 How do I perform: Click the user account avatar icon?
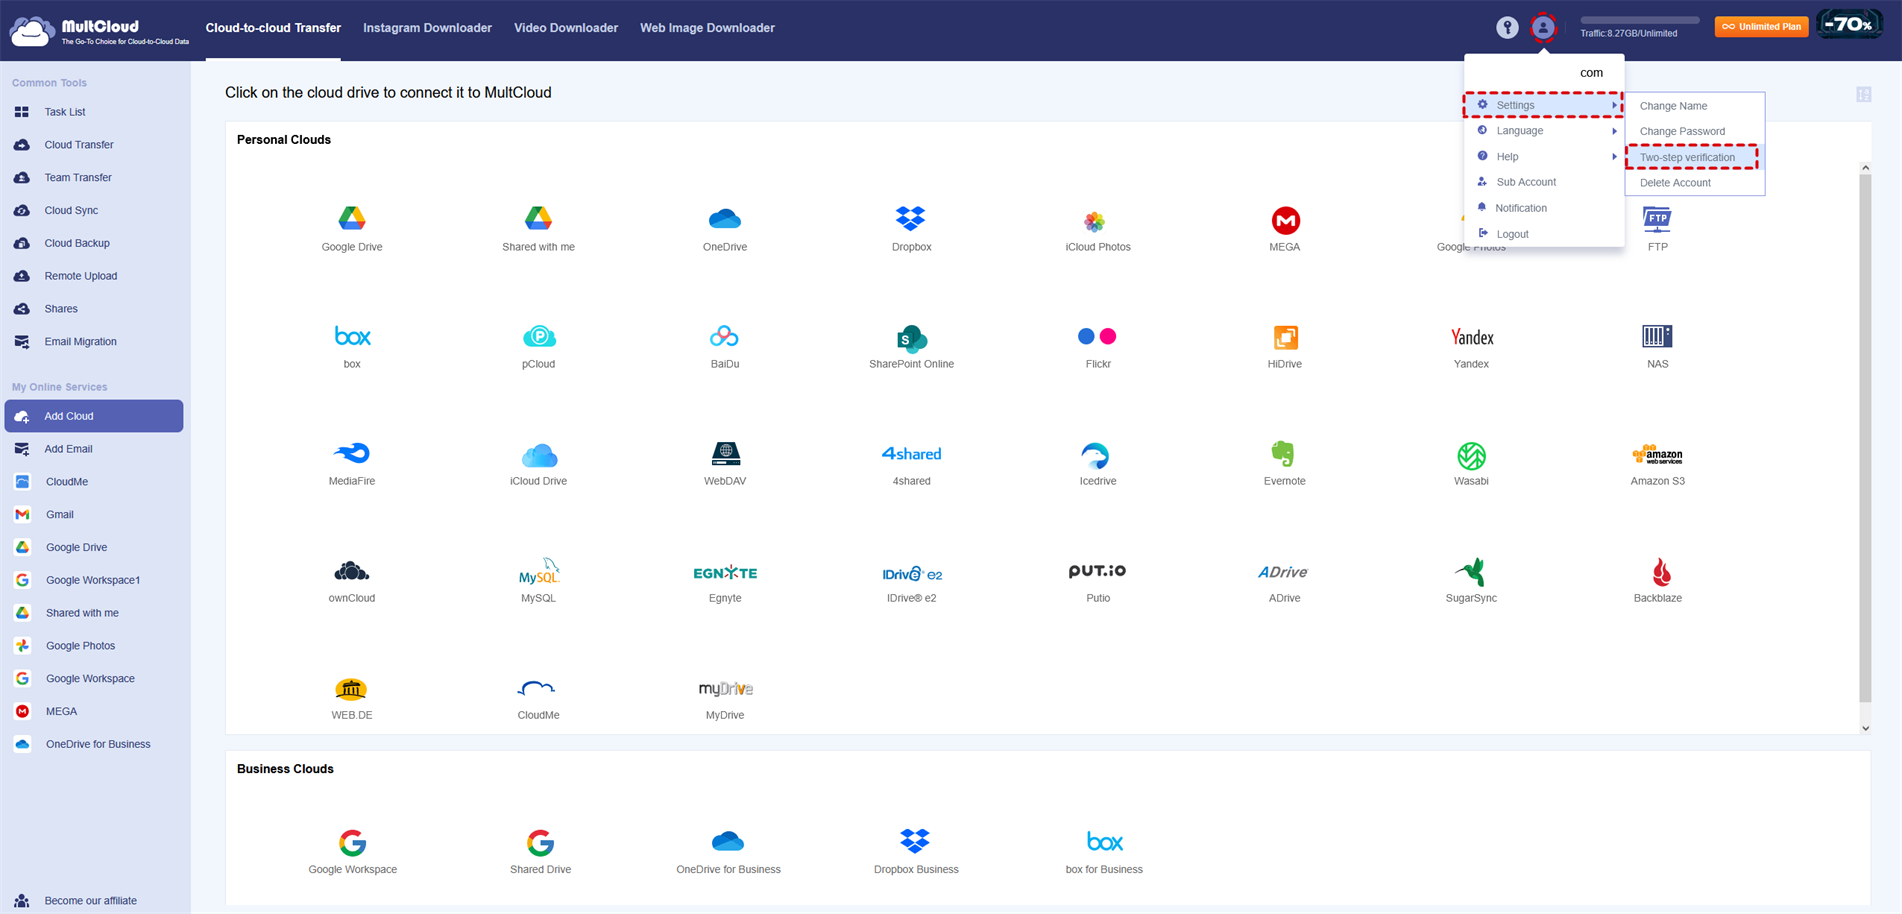click(x=1543, y=27)
